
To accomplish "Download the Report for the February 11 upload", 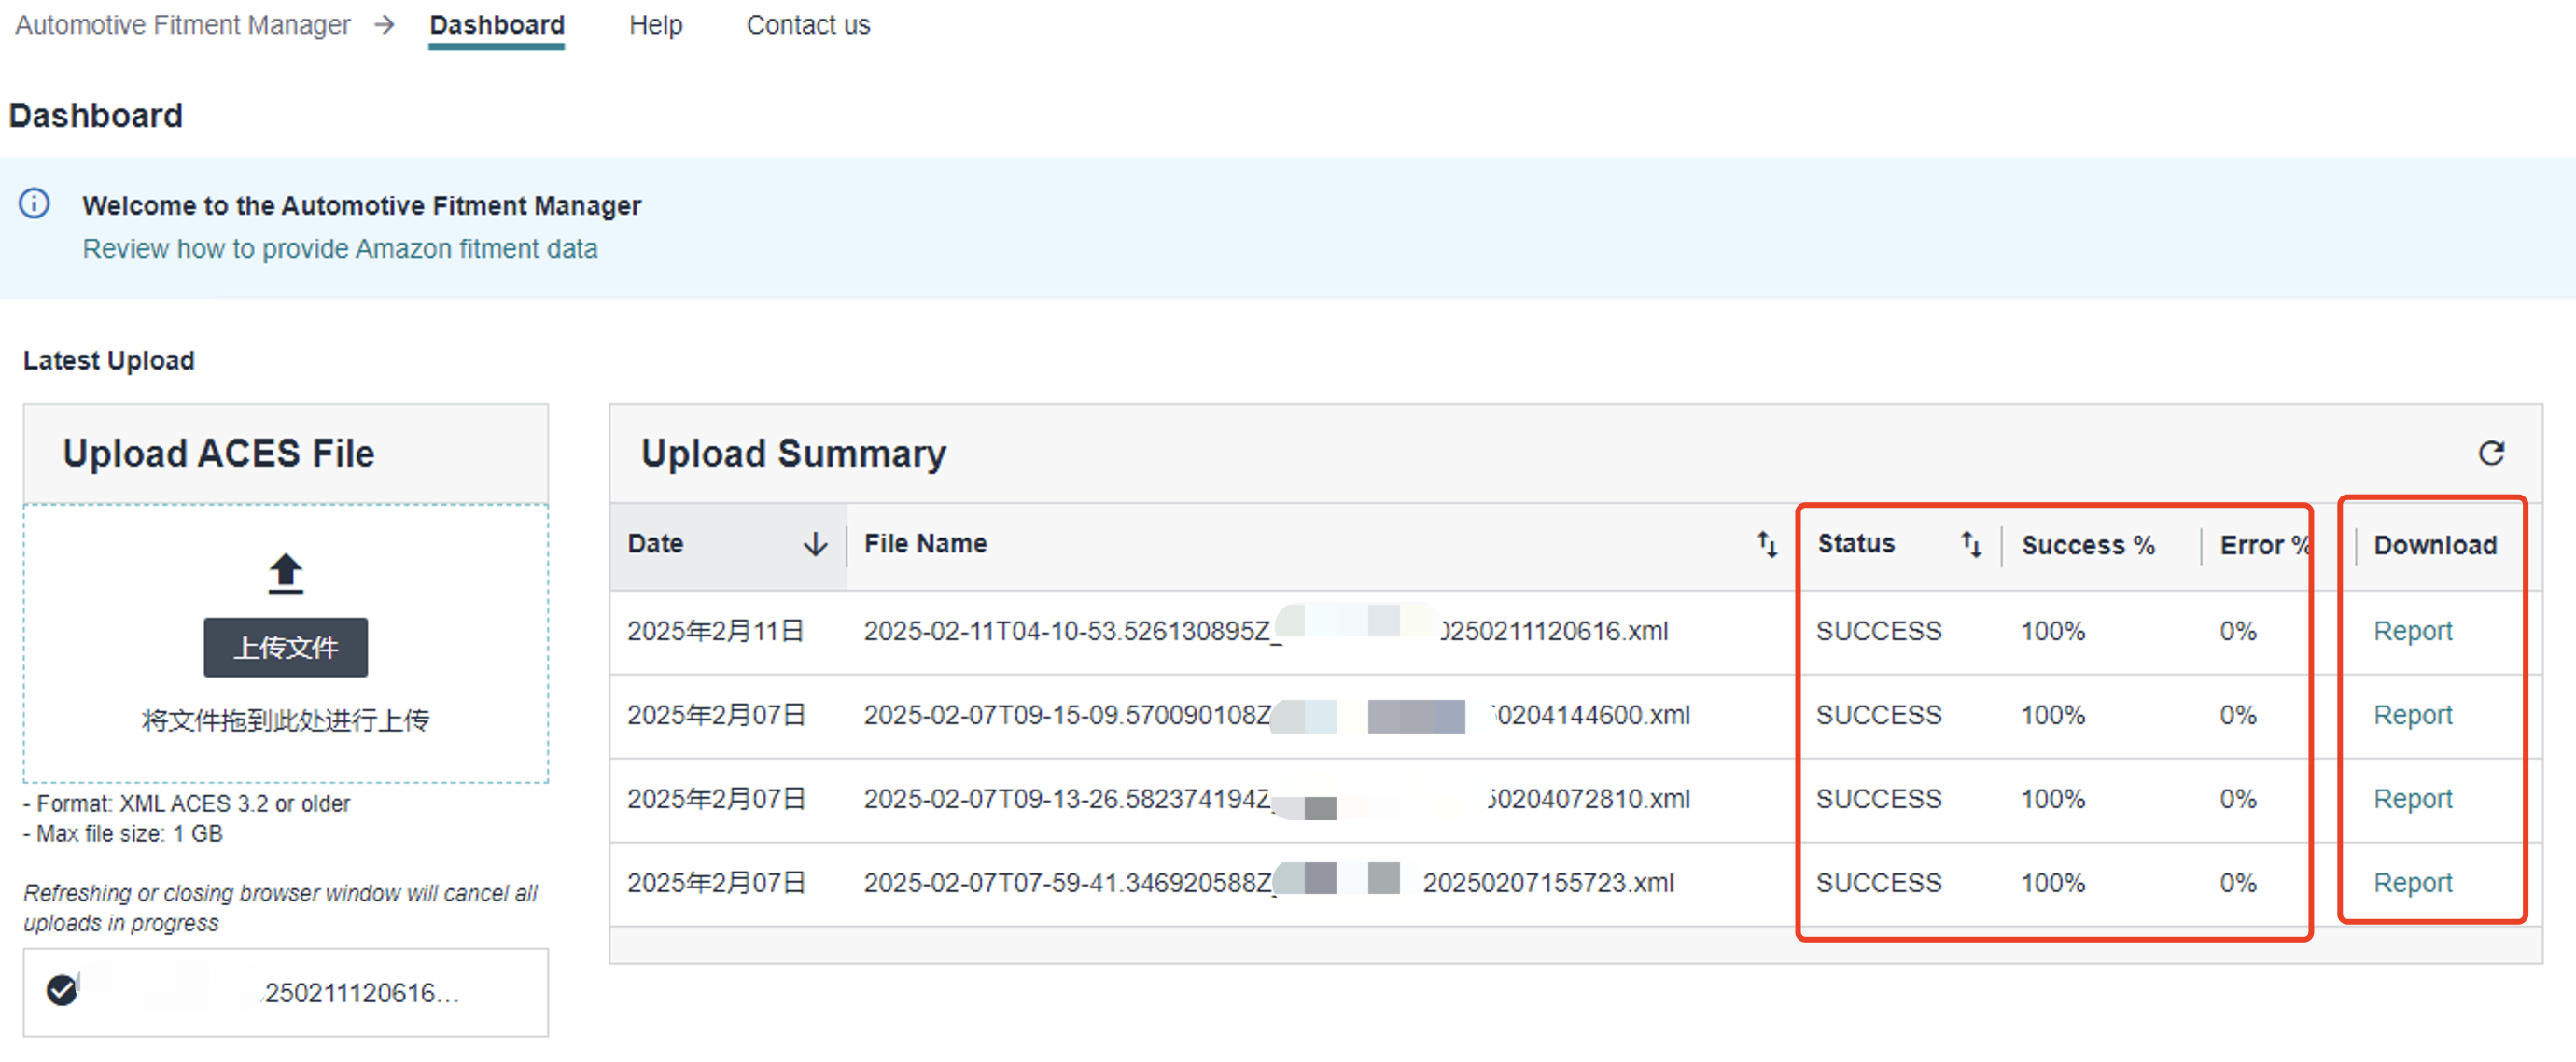I will point(2411,631).
